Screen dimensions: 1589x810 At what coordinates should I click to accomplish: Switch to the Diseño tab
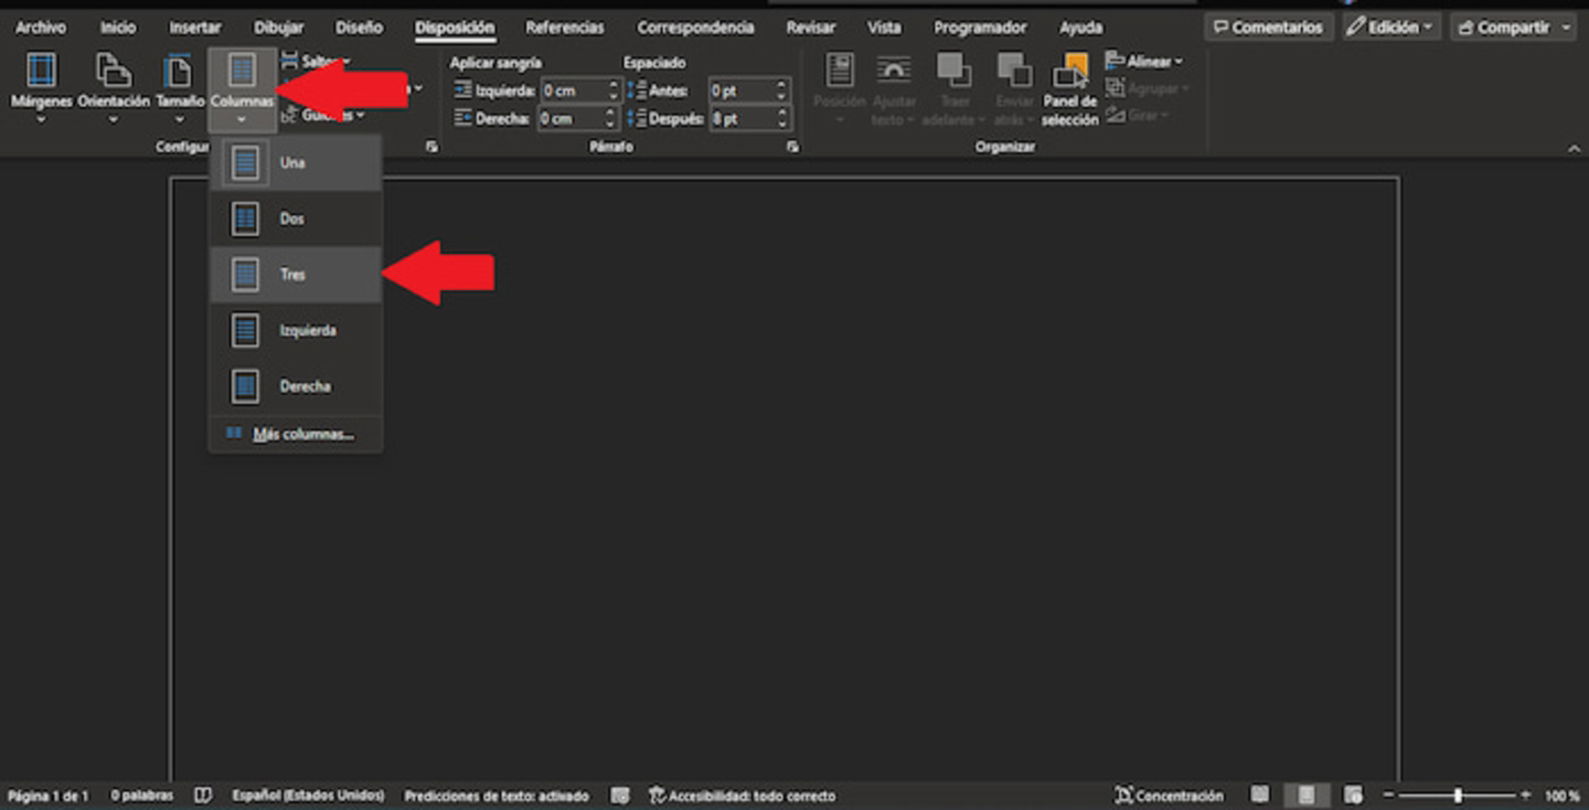(359, 27)
